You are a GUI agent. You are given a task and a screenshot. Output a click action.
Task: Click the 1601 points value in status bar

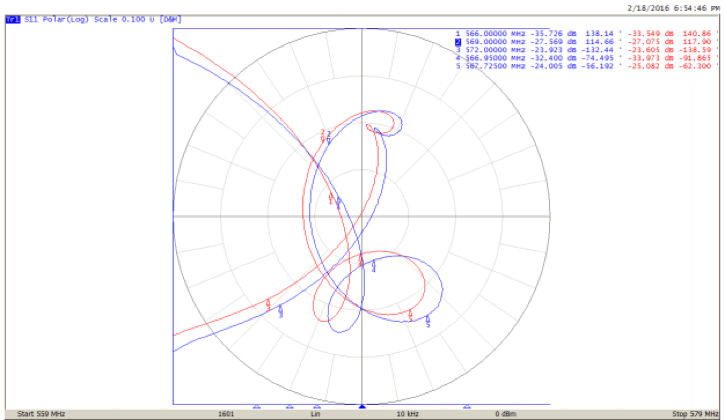(x=226, y=413)
